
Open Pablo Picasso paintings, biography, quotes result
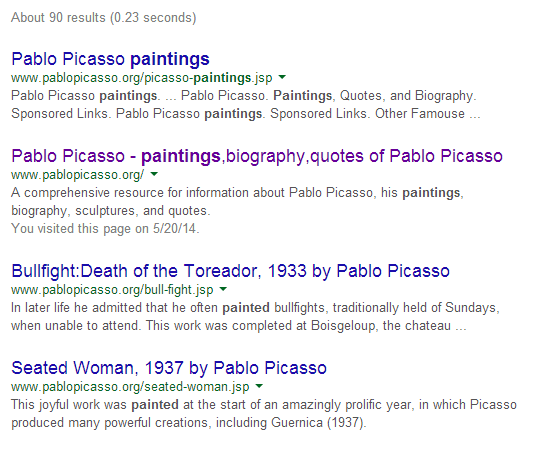pos(257,156)
